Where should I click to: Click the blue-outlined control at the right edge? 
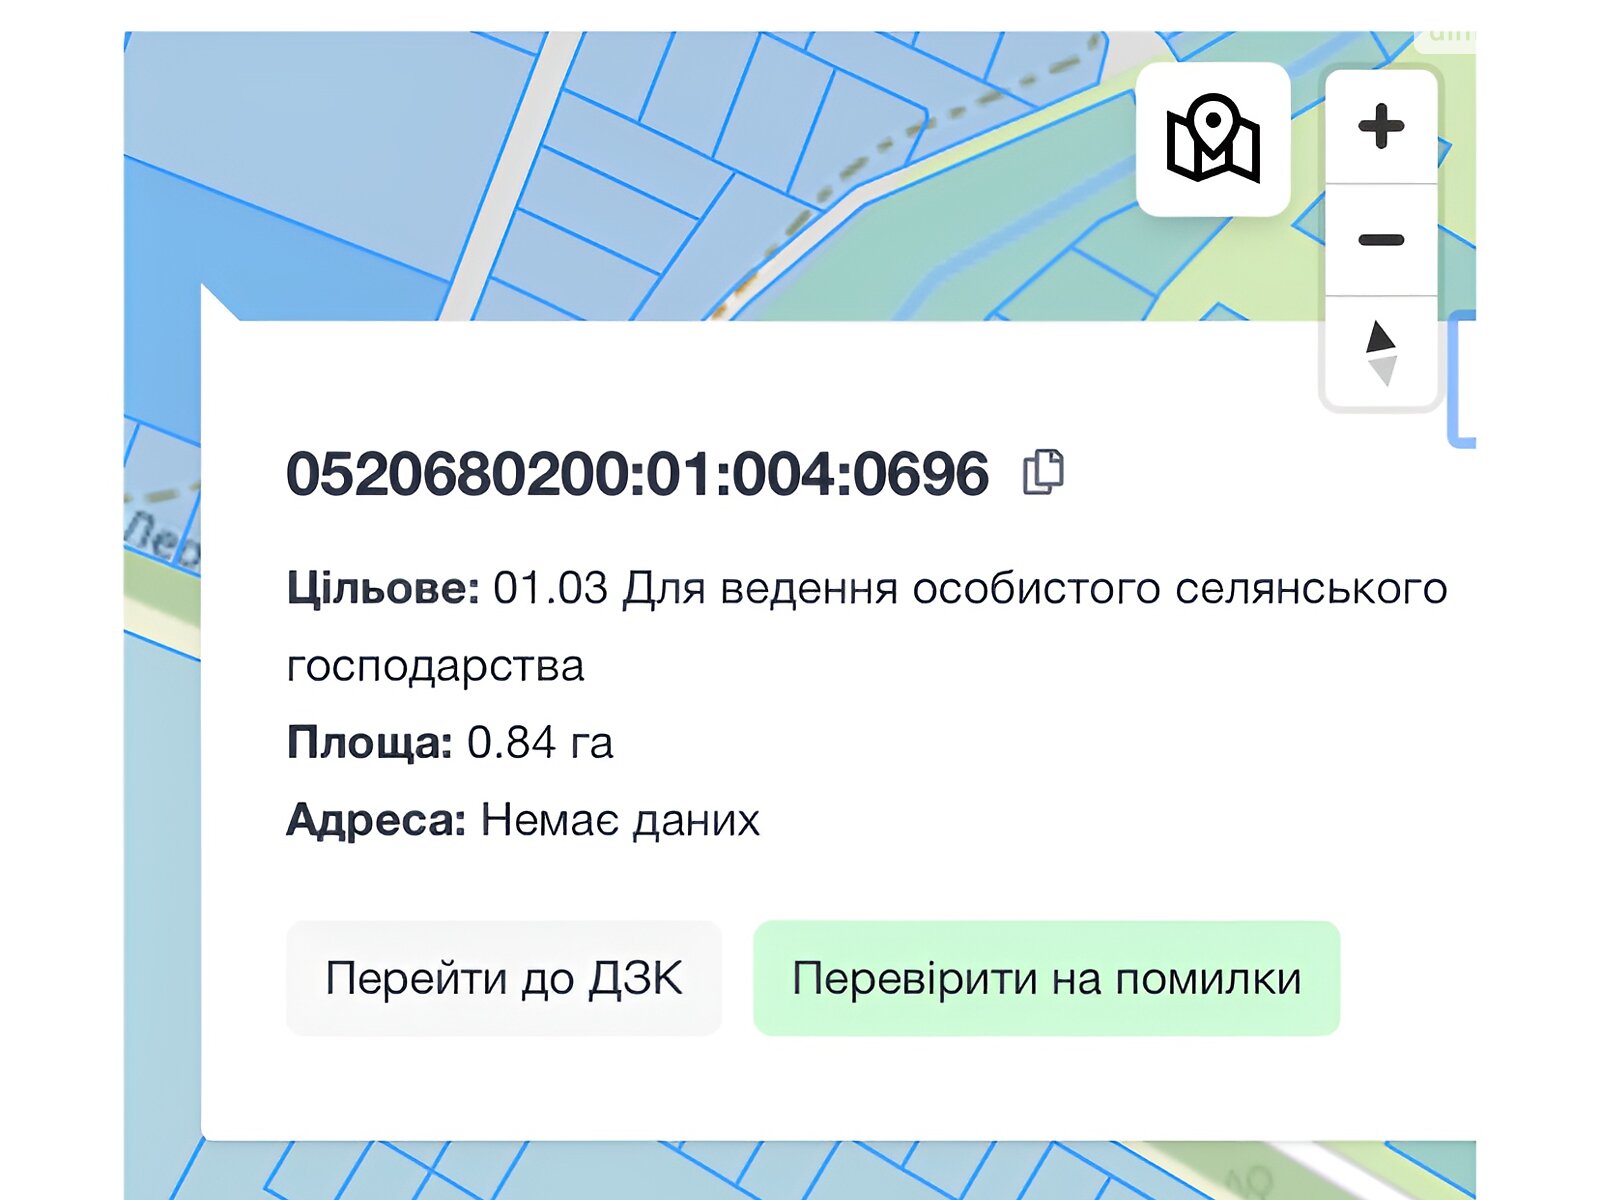click(1463, 380)
